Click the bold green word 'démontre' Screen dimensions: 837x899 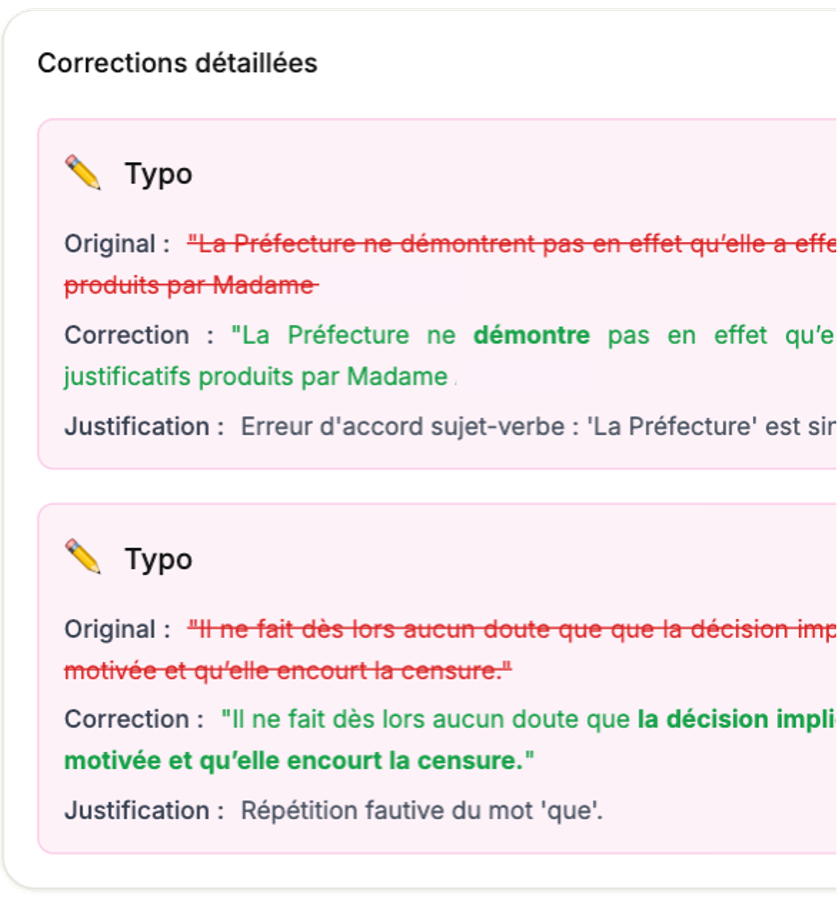point(531,335)
